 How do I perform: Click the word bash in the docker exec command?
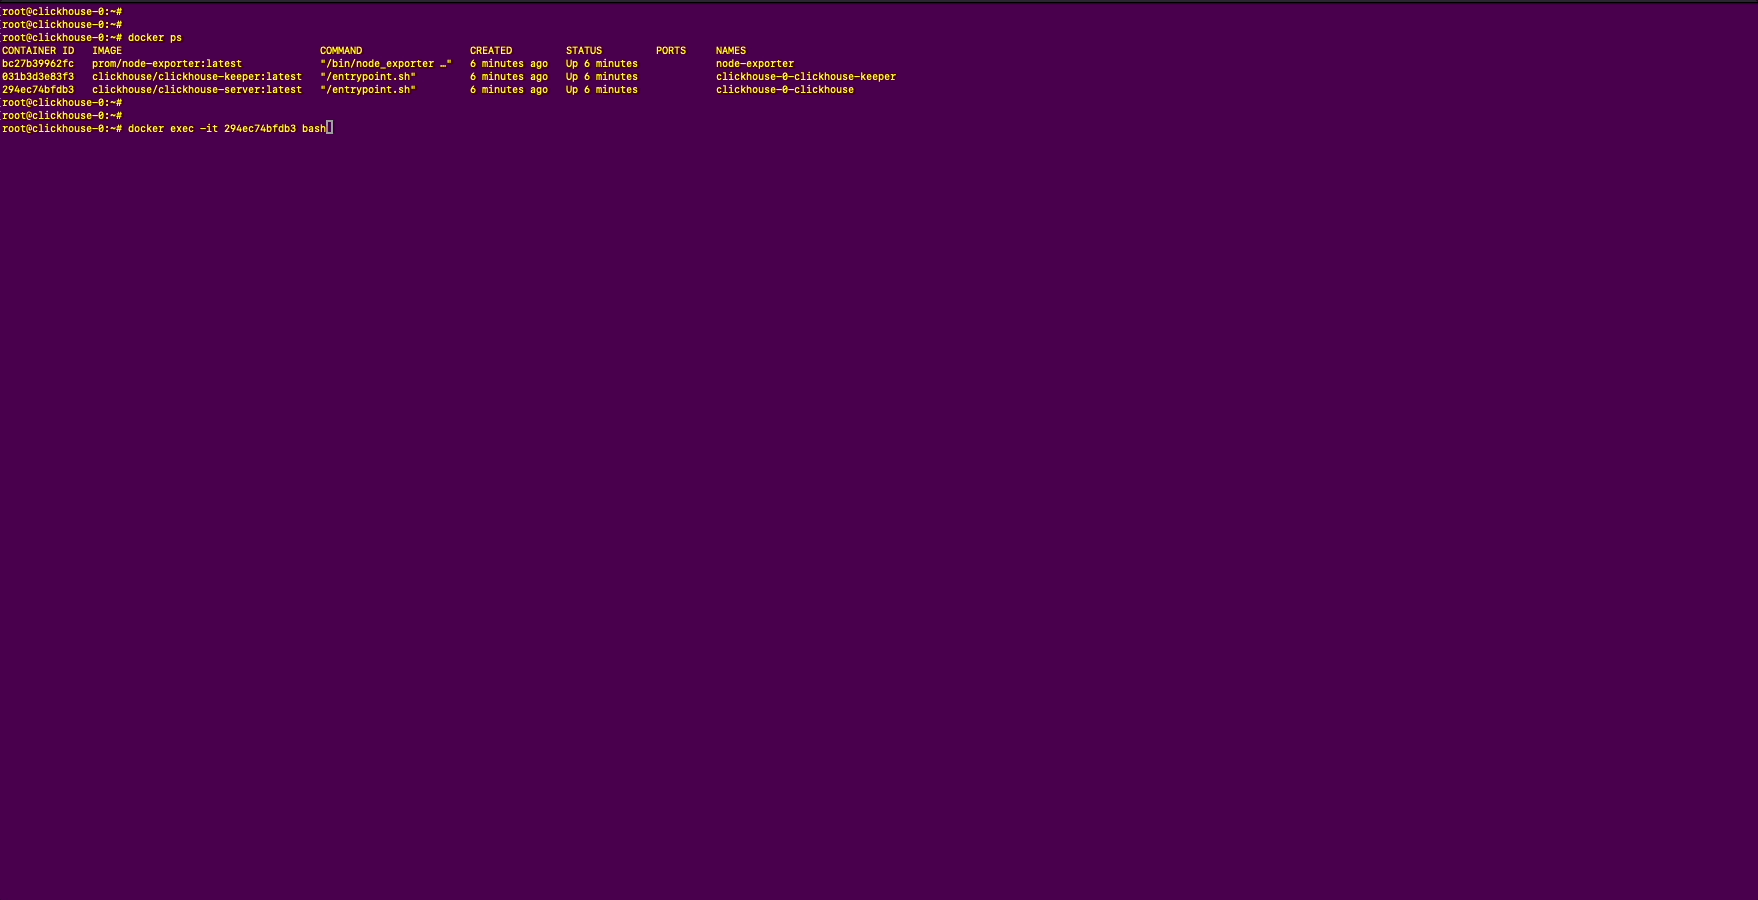click(314, 129)
